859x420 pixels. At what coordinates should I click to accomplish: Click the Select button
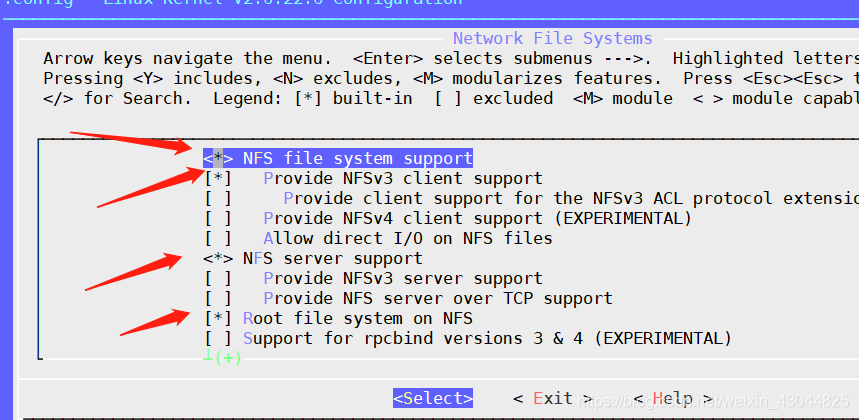point(433,398)
